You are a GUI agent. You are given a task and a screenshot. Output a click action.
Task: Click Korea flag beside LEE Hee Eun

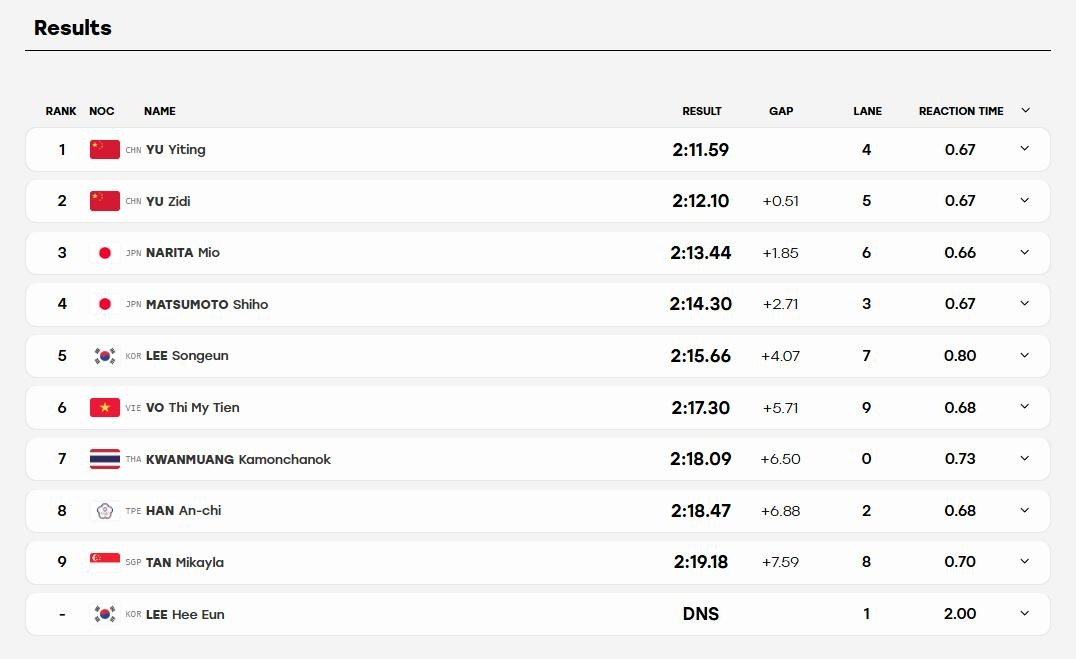104,614
